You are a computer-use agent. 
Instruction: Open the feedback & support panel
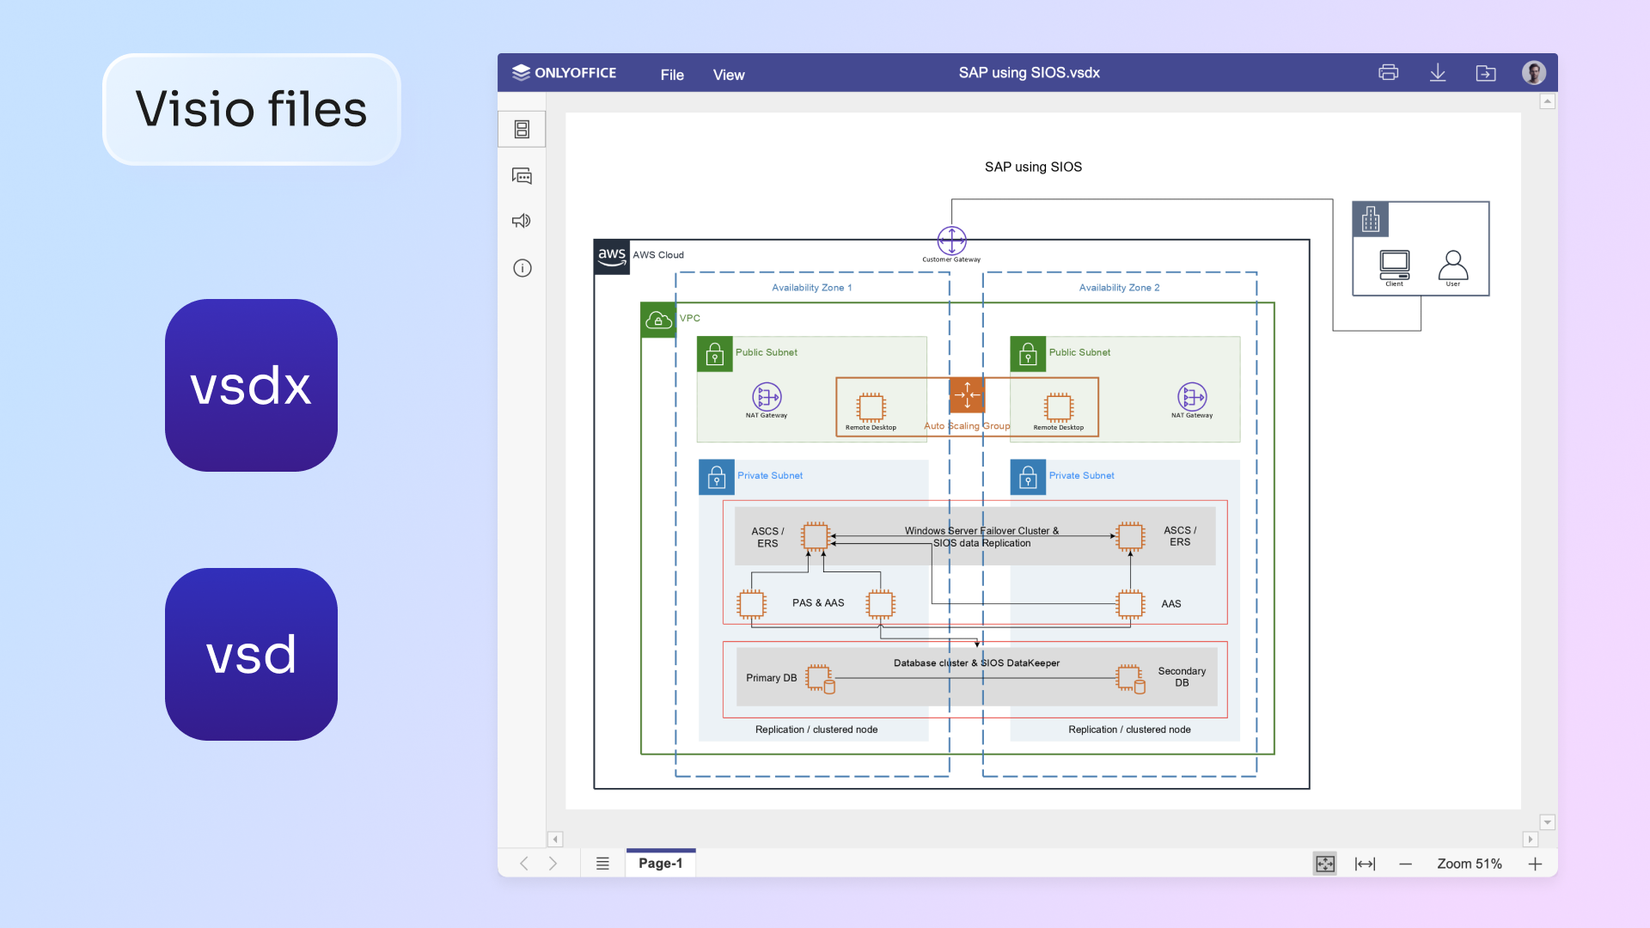point(522,221)
